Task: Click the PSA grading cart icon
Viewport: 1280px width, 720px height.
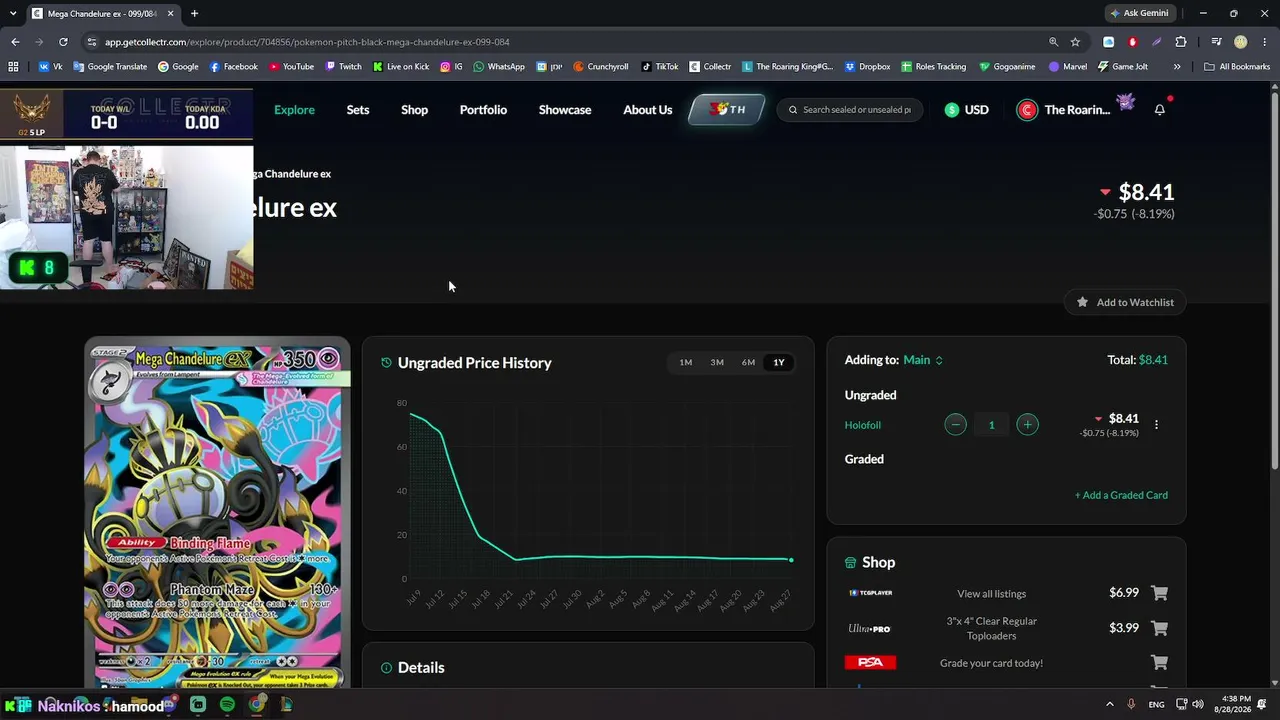Action: click(x=1159, y=662)
